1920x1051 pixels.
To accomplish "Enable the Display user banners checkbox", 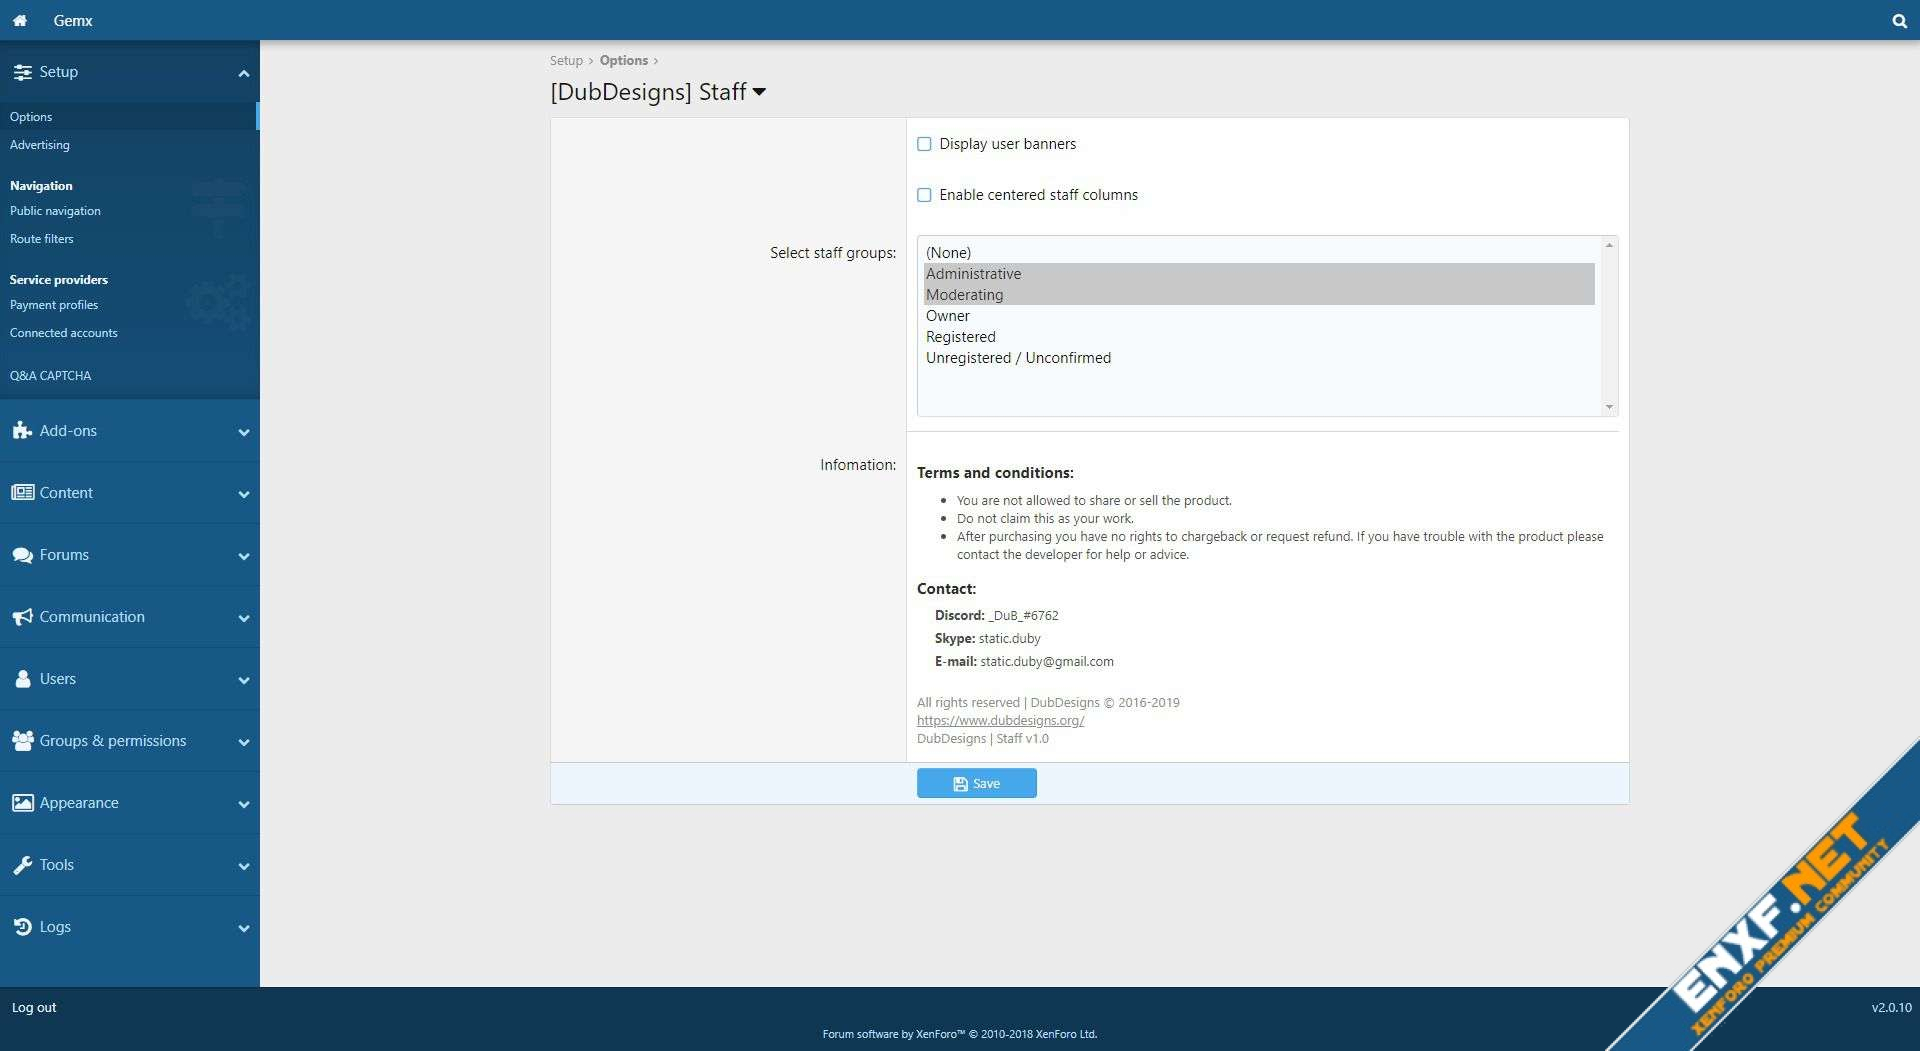I will pos(924,144).
